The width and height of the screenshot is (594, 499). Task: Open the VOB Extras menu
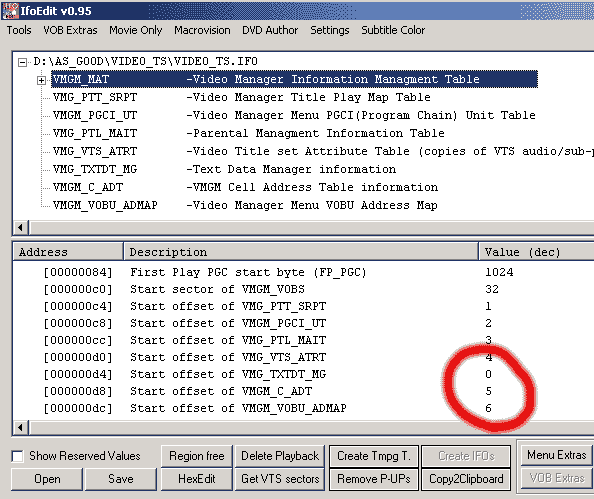(x=70, y=30)
